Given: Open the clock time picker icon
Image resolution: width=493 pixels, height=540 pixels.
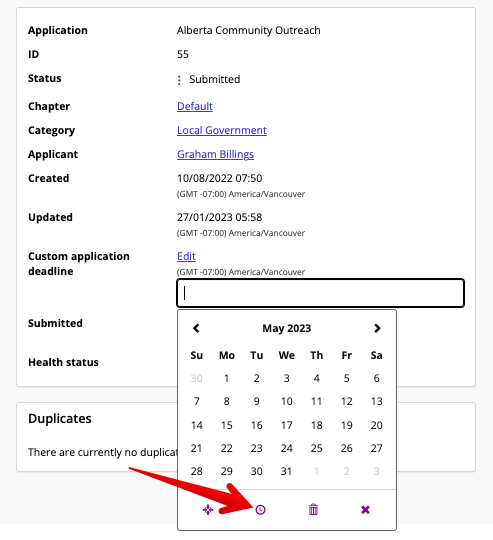Looking at the screenshot, I should [x=260, y=509].
